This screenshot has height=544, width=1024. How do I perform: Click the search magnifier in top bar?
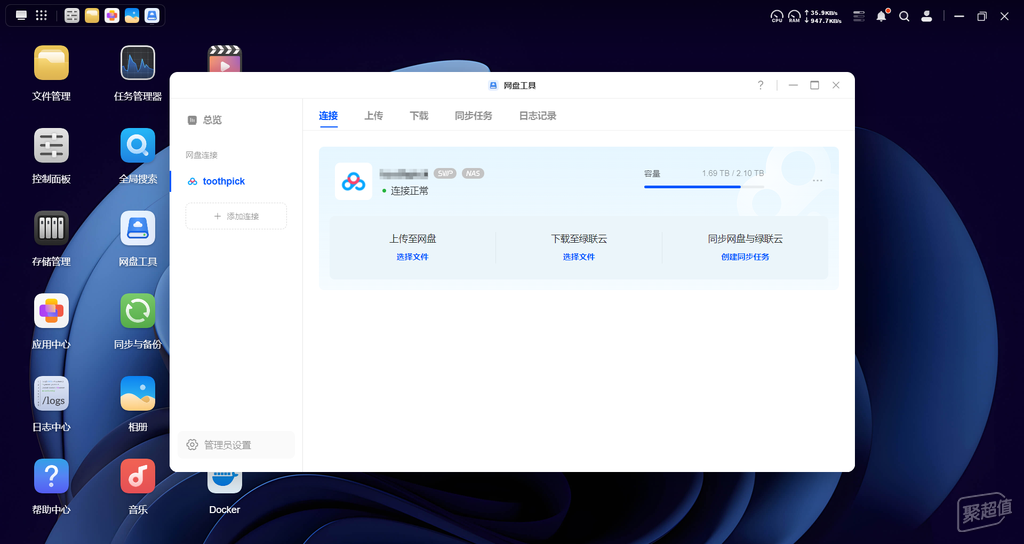904,16
